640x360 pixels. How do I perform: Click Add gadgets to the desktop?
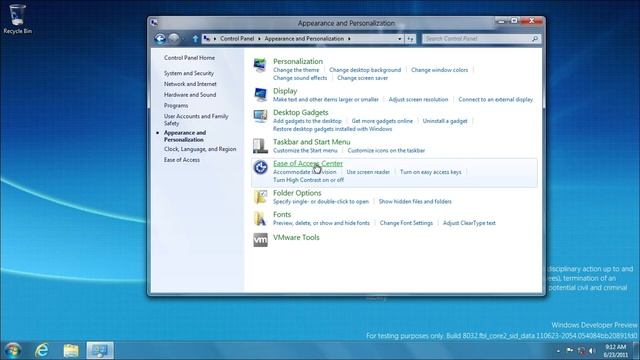[307, 121]
